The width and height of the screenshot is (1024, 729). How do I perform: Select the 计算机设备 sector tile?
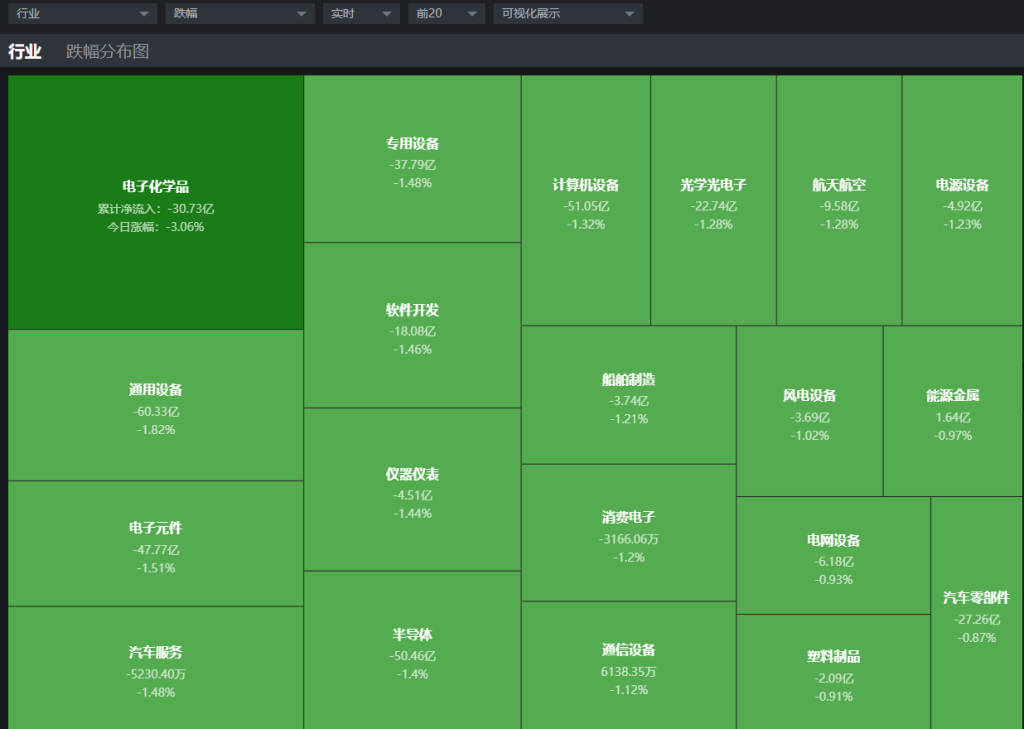coord(586,201)
